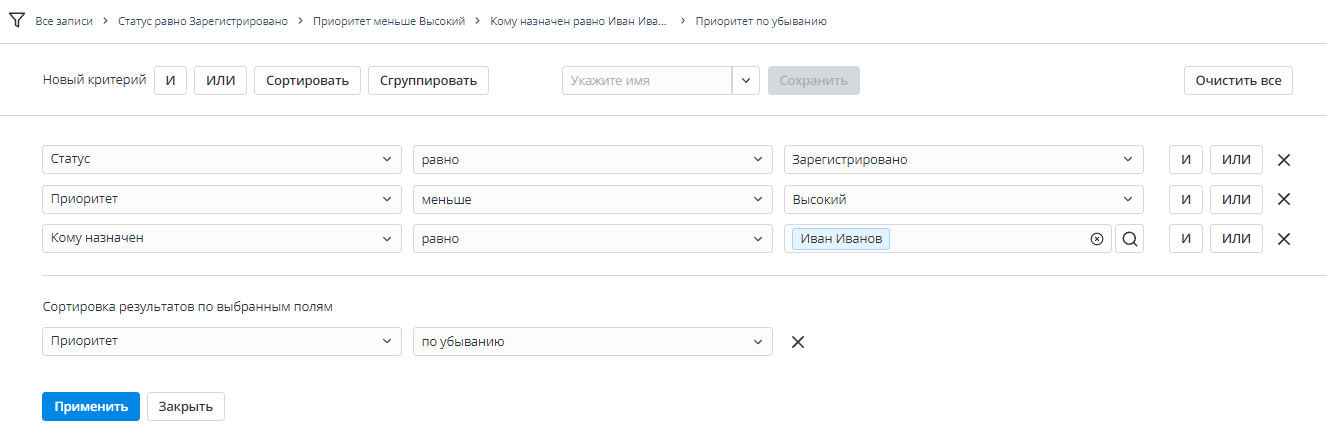1327x437 pixels.
Task: Focus the Укажите имя filter name field
Action: tap(647, 81)
